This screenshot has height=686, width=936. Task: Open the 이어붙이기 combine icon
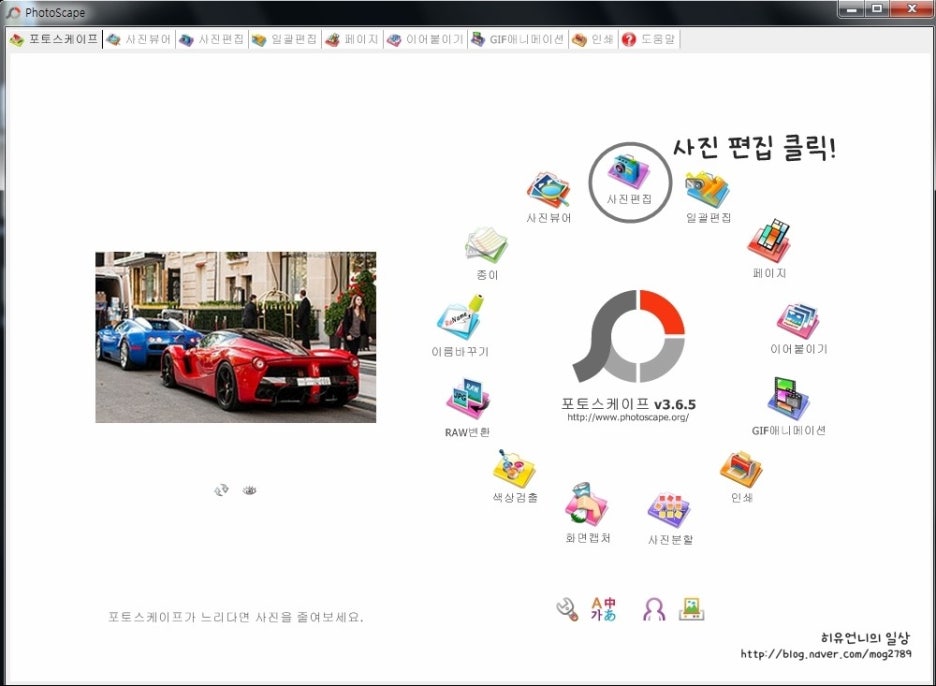[798, 328]
